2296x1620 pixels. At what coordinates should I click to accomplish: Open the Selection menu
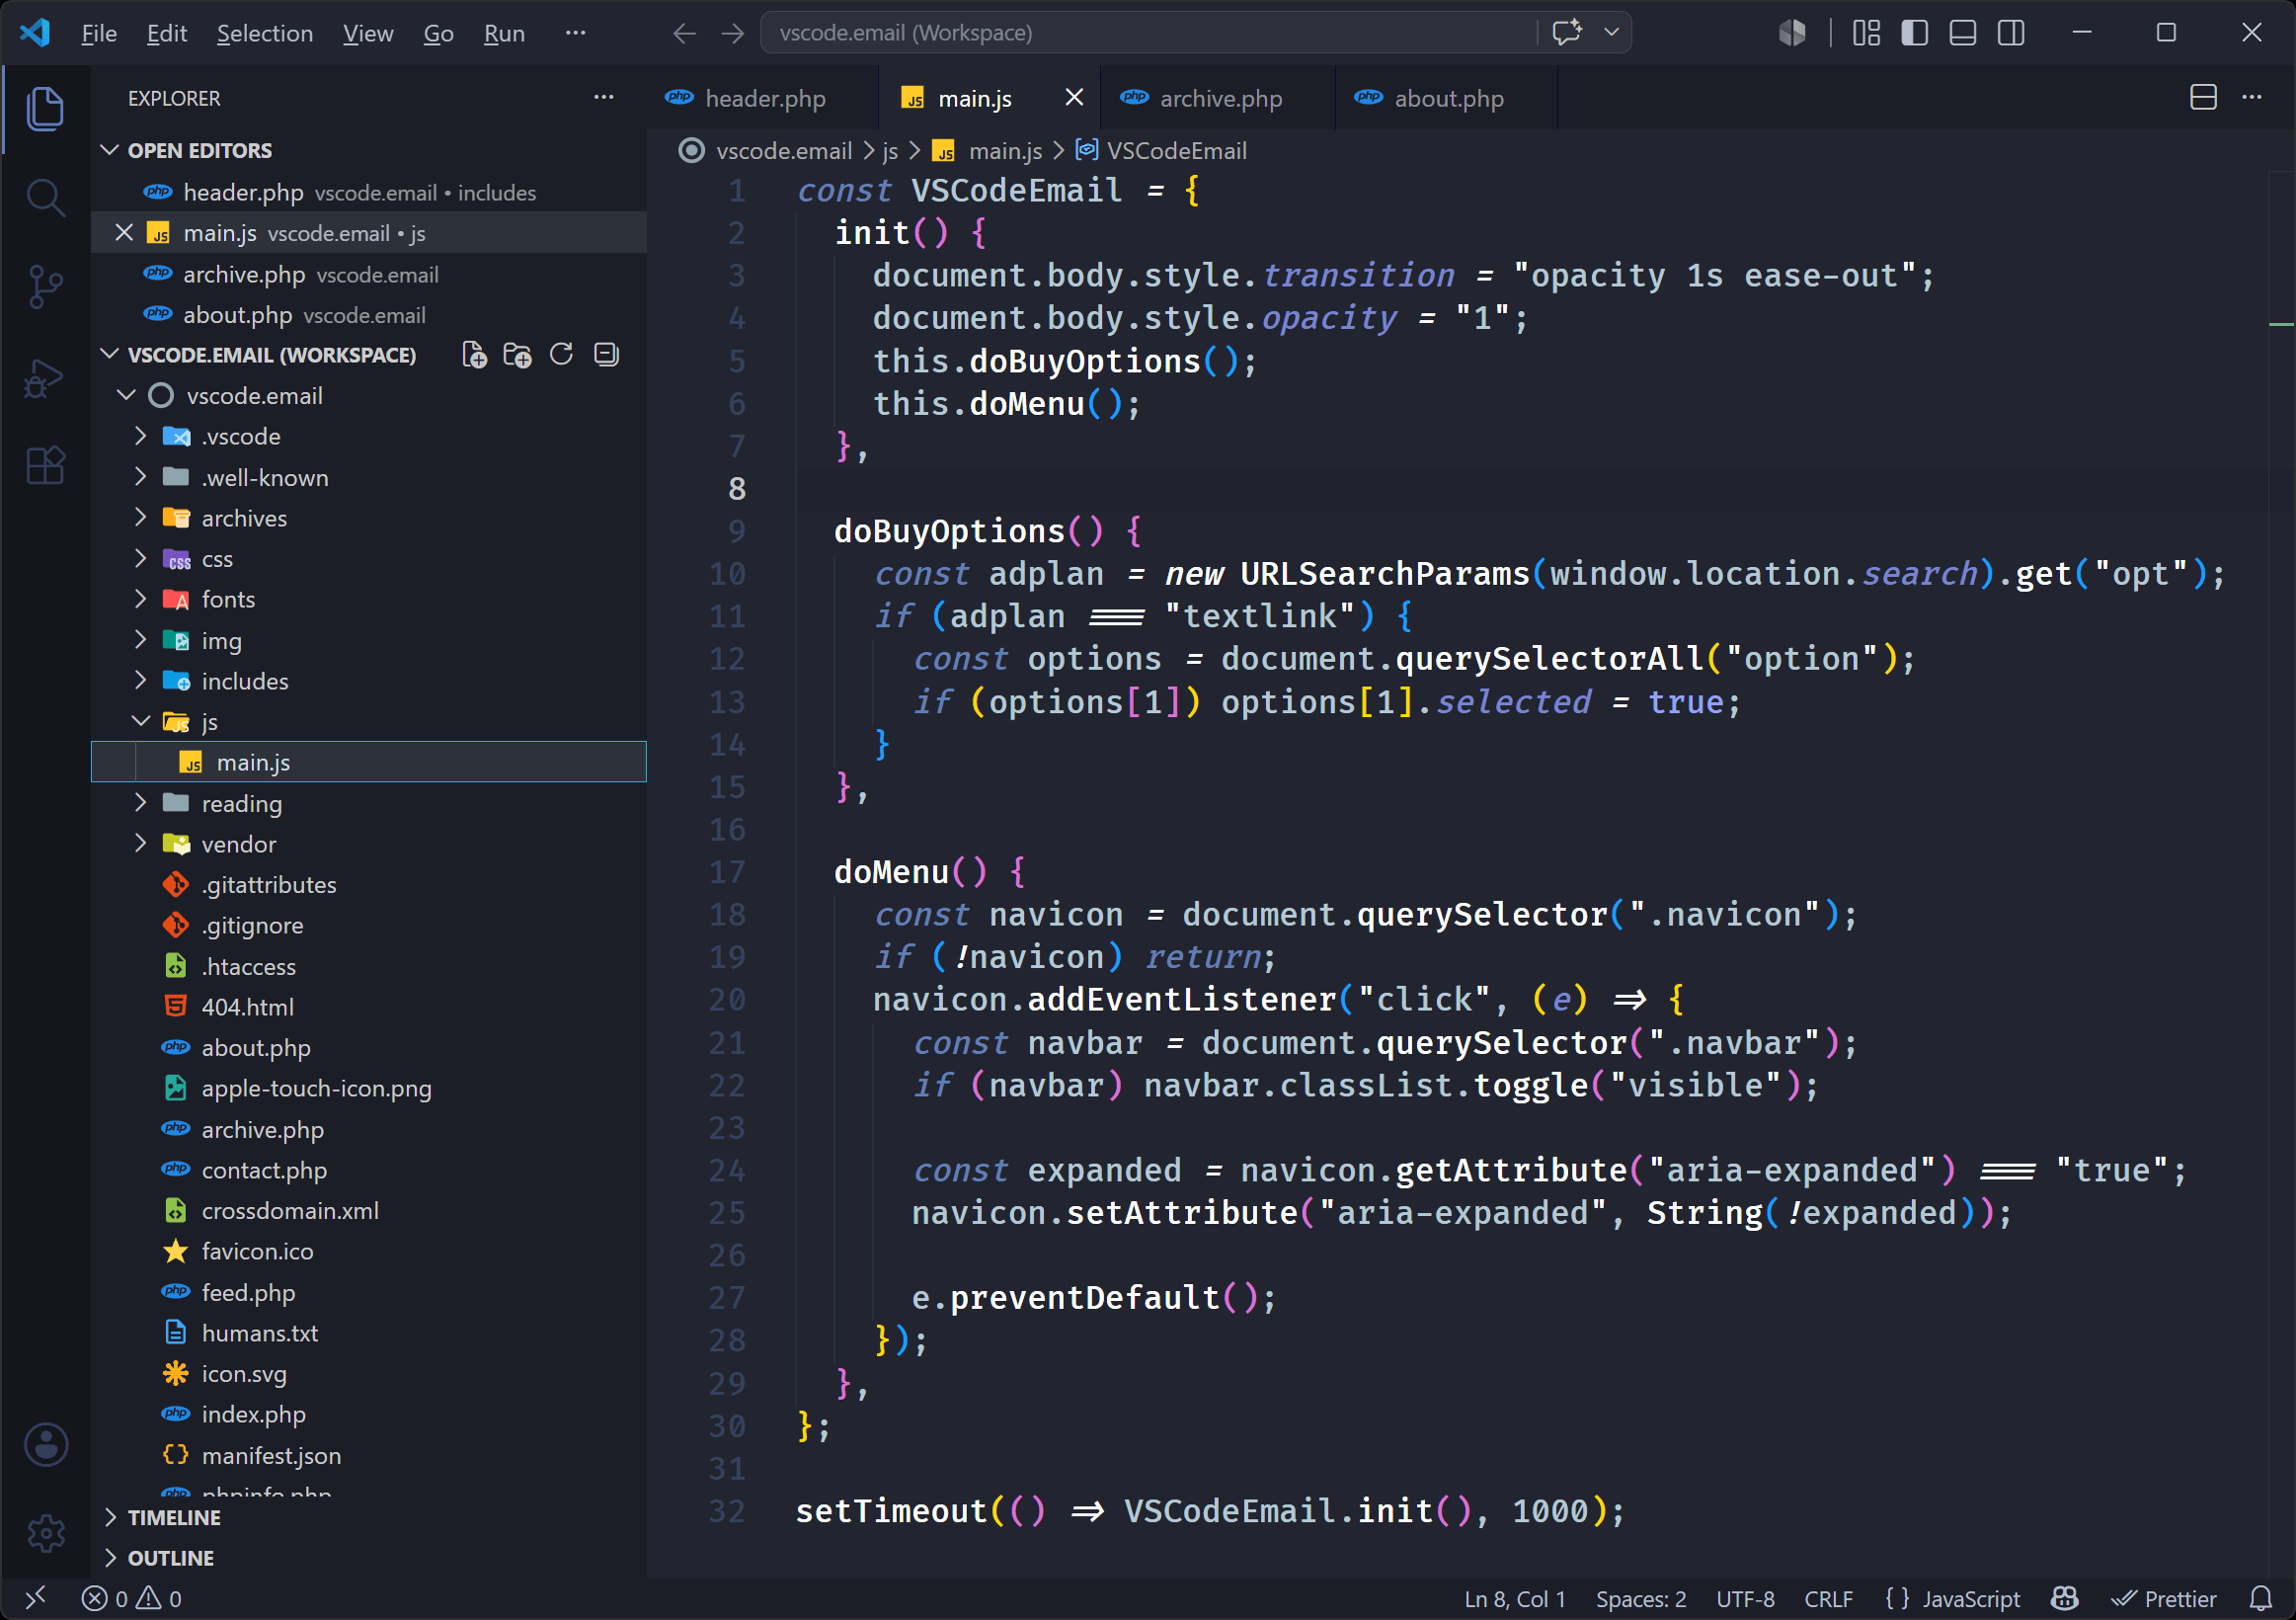(x=265, y=33)
